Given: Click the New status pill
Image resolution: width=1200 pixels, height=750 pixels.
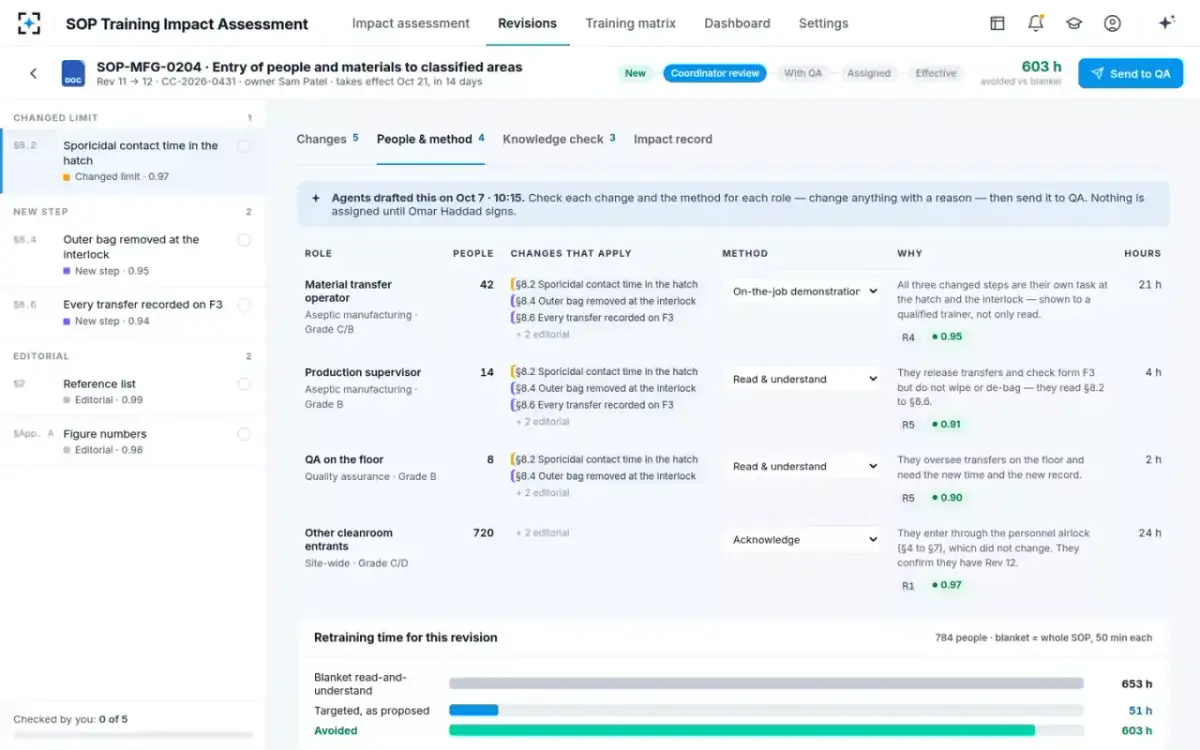Looking at the screenshot, I should (x=635, y=73).
